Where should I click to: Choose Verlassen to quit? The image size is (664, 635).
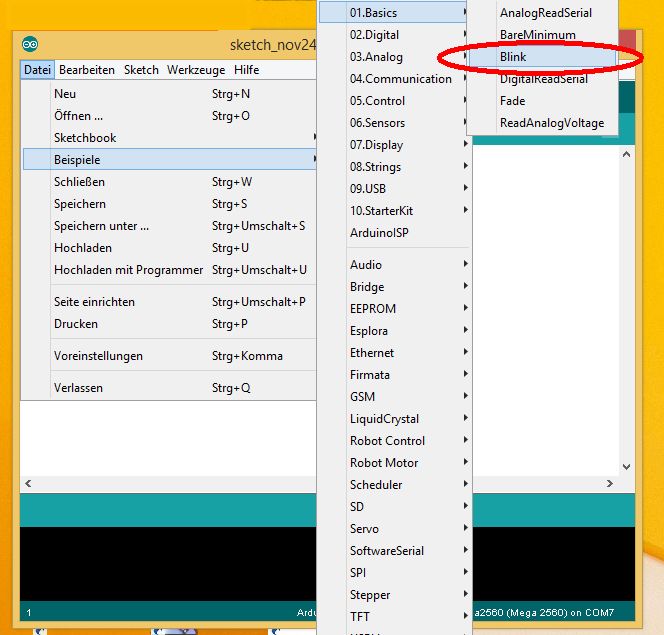click(169, 388)
